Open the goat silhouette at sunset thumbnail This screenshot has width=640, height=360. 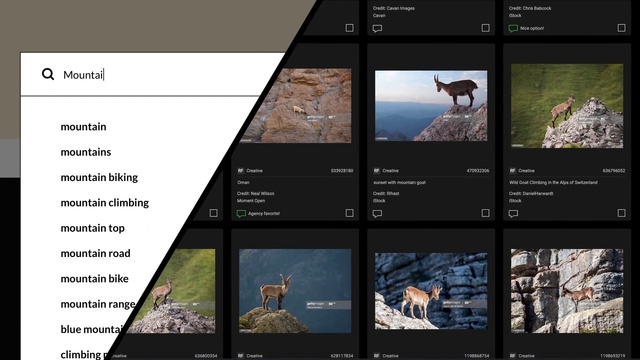tap(431, 106)
